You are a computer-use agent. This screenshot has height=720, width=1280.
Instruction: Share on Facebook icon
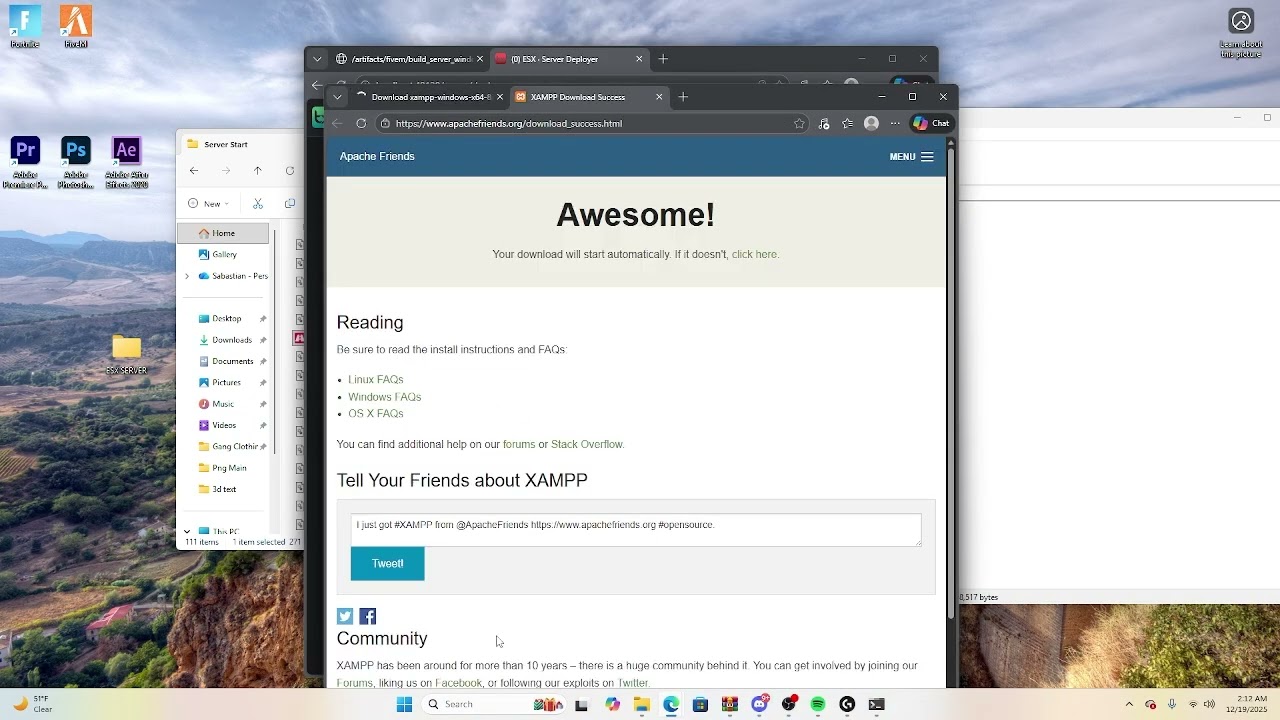point(368,616)
